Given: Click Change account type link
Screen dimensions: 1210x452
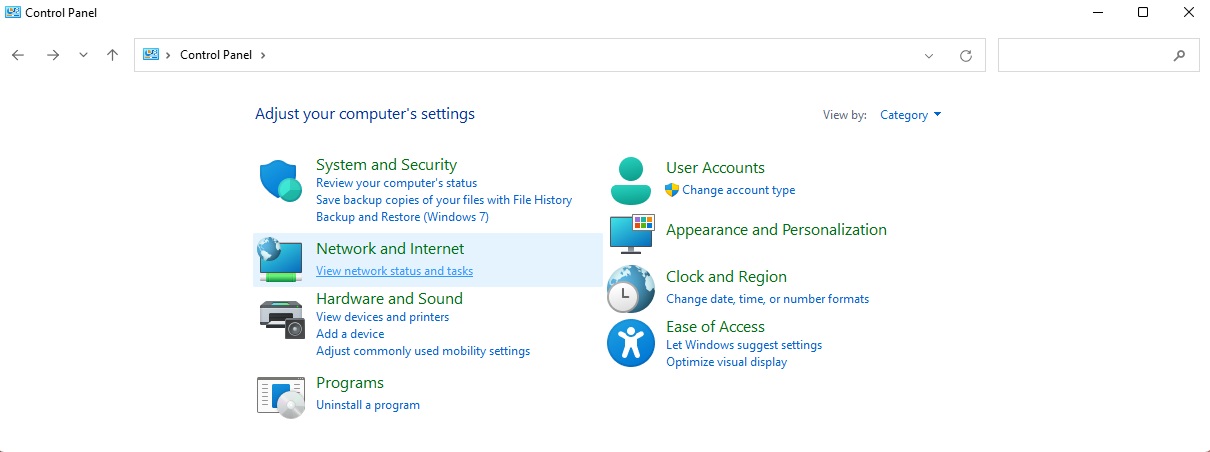Looking at the screenshot, I should point(739,190).
